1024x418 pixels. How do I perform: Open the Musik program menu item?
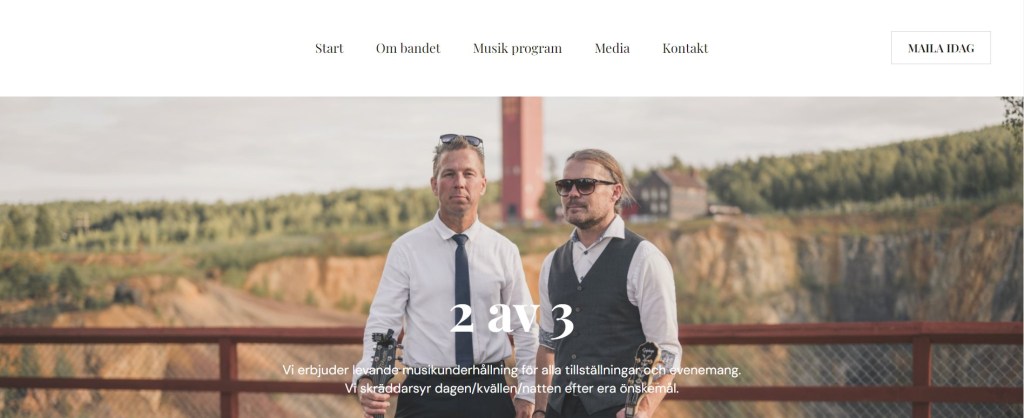pyautogui.click(x=517, y=48)
